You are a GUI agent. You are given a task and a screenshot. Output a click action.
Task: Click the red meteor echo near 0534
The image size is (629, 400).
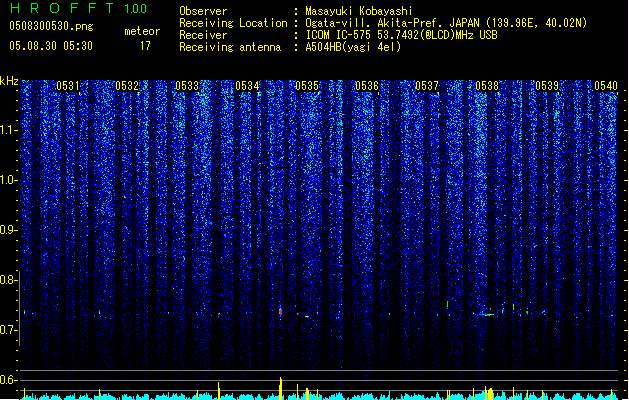click(x=280, y=312)
